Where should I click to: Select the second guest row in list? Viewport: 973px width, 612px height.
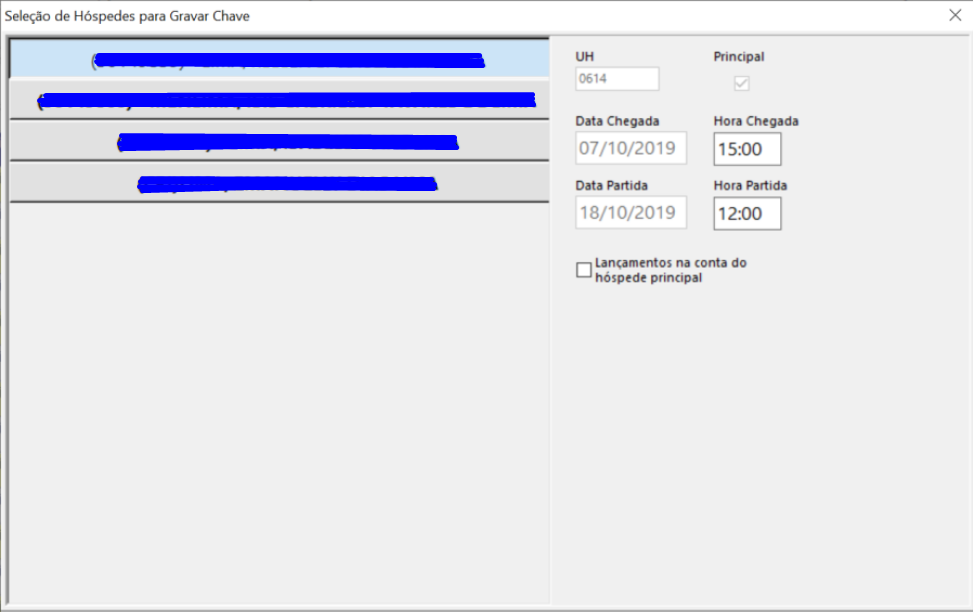(279, 100)
